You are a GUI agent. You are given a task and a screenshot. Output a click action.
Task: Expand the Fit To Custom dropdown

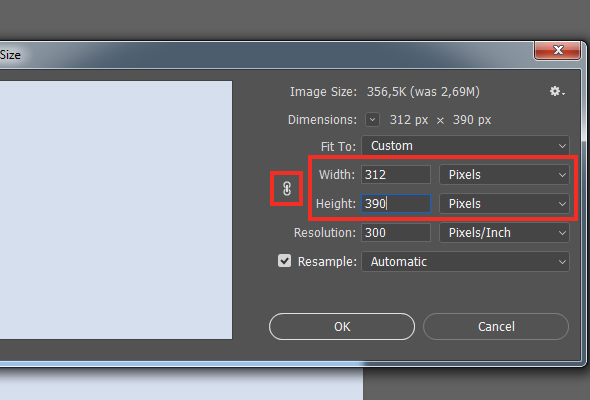coord(465,146)
